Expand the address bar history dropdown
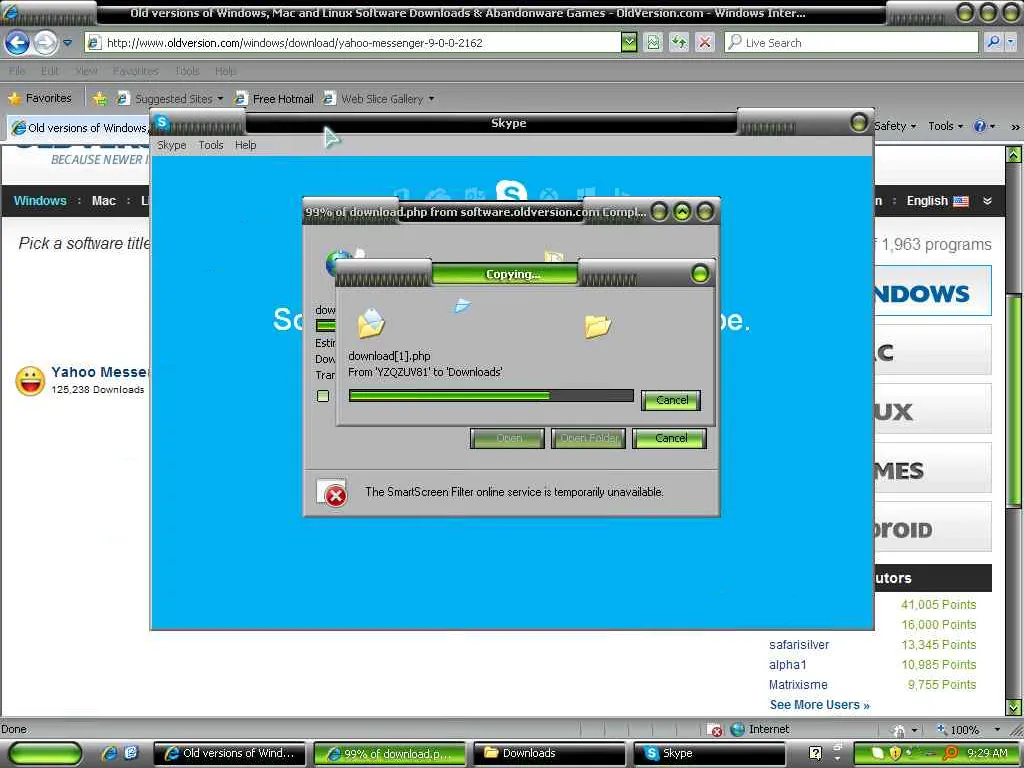 (x=628, y=43)
